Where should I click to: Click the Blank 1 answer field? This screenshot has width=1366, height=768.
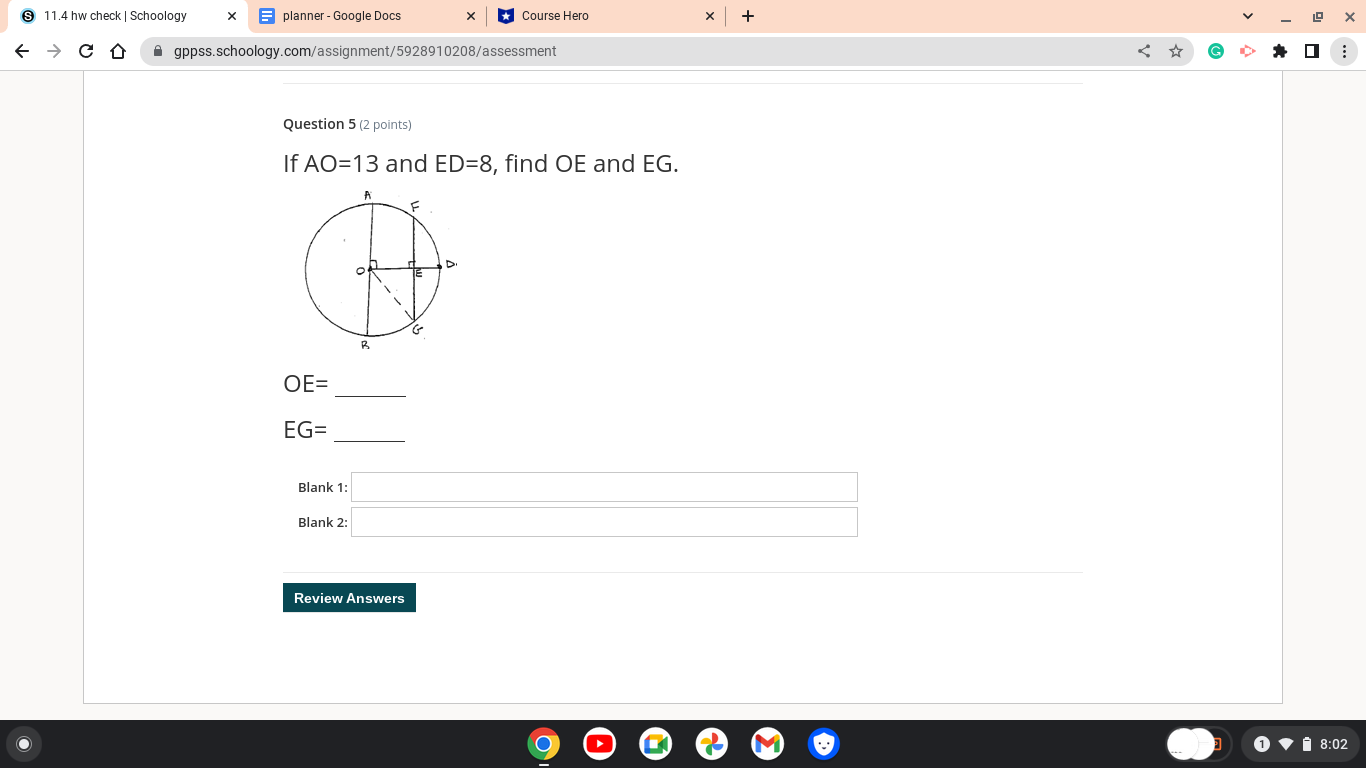(x=604, y=487)
